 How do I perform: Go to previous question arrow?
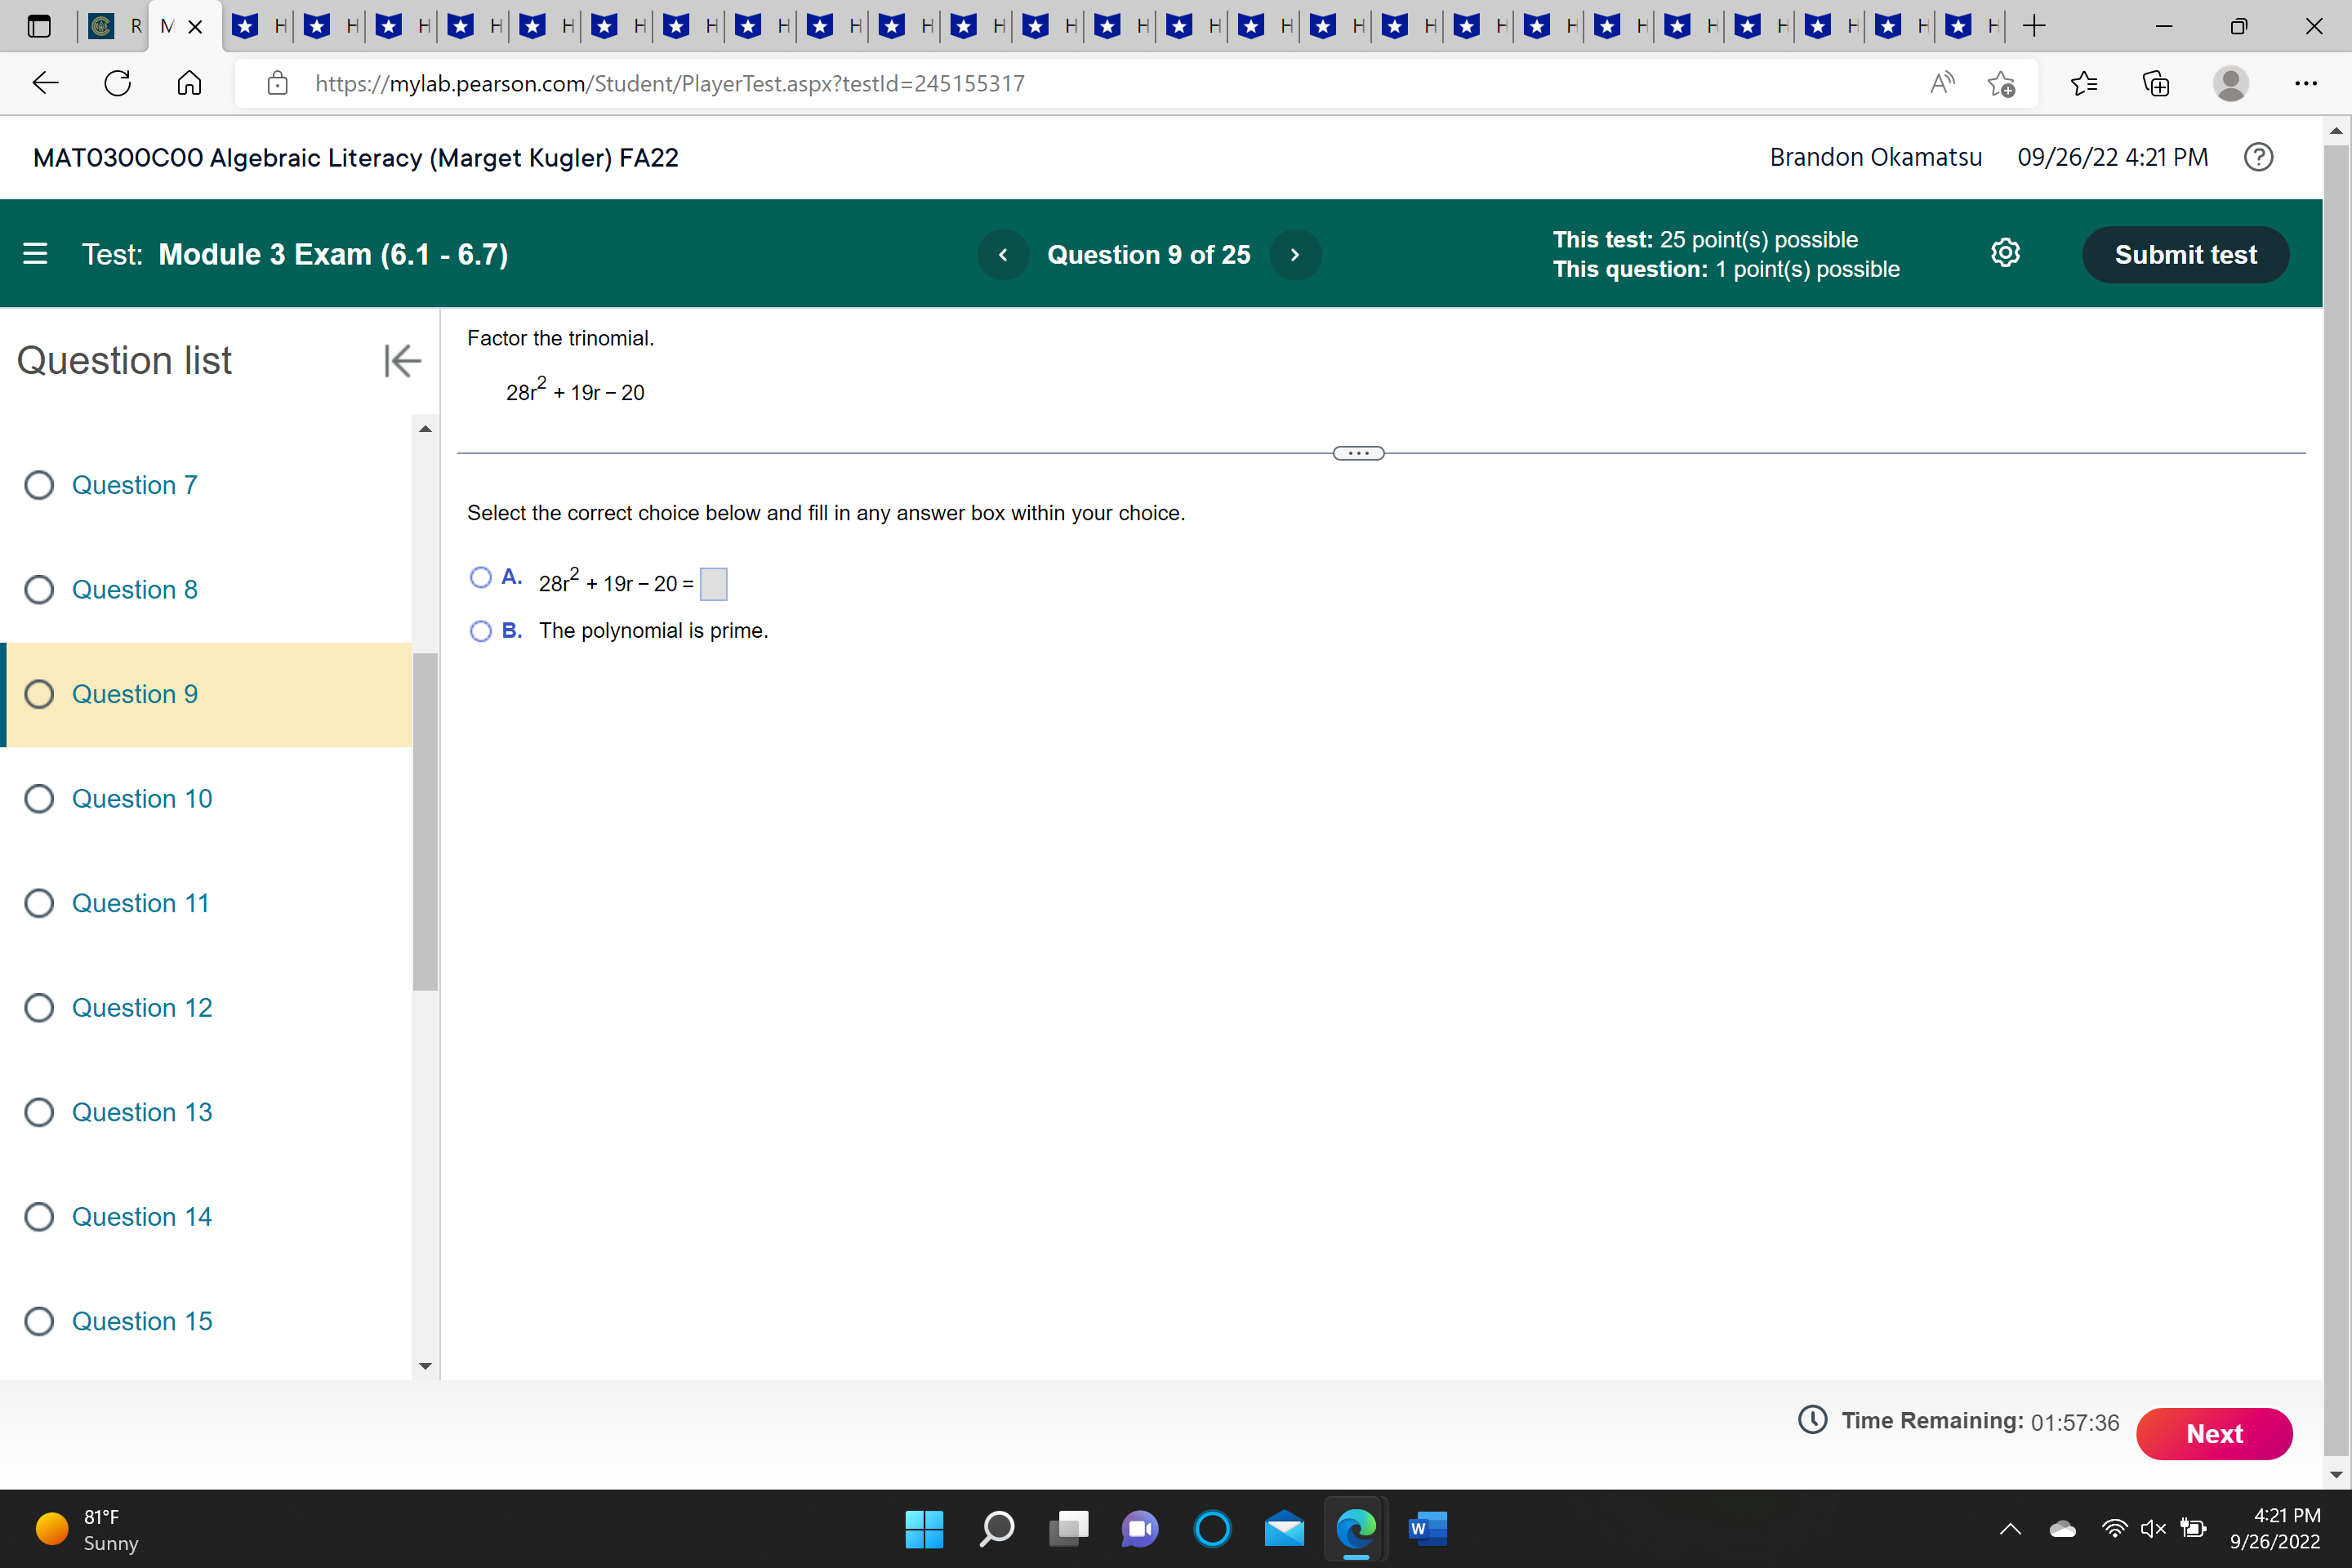click(1003, 255)
